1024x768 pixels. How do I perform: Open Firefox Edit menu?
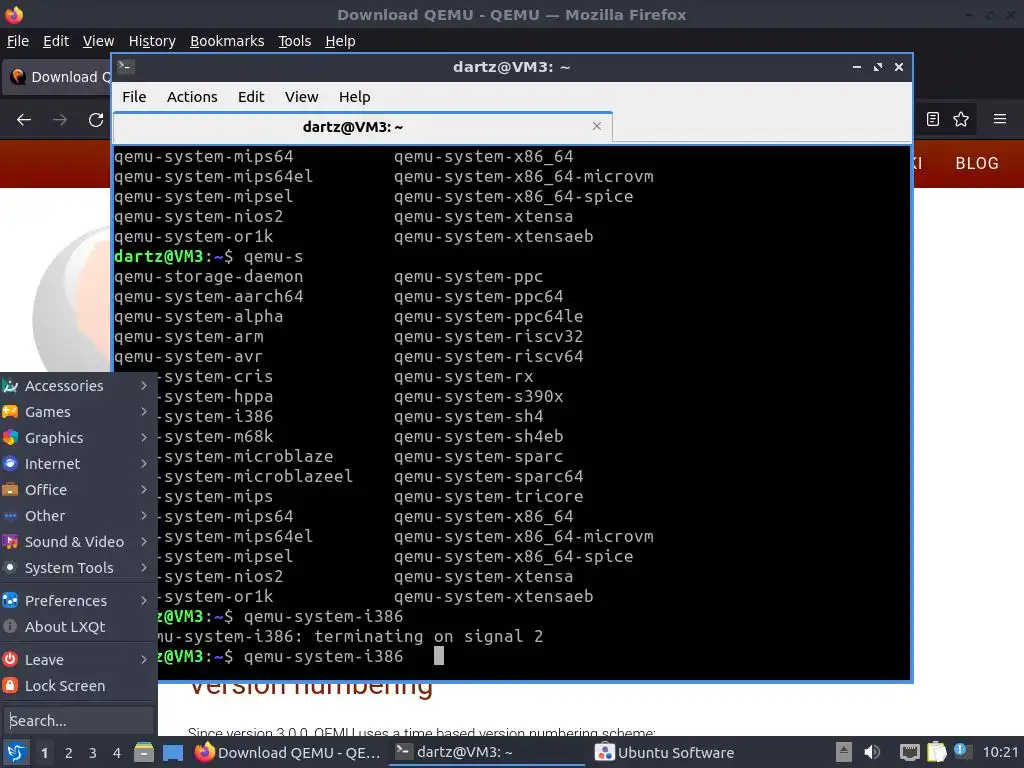tap(56, 41)
